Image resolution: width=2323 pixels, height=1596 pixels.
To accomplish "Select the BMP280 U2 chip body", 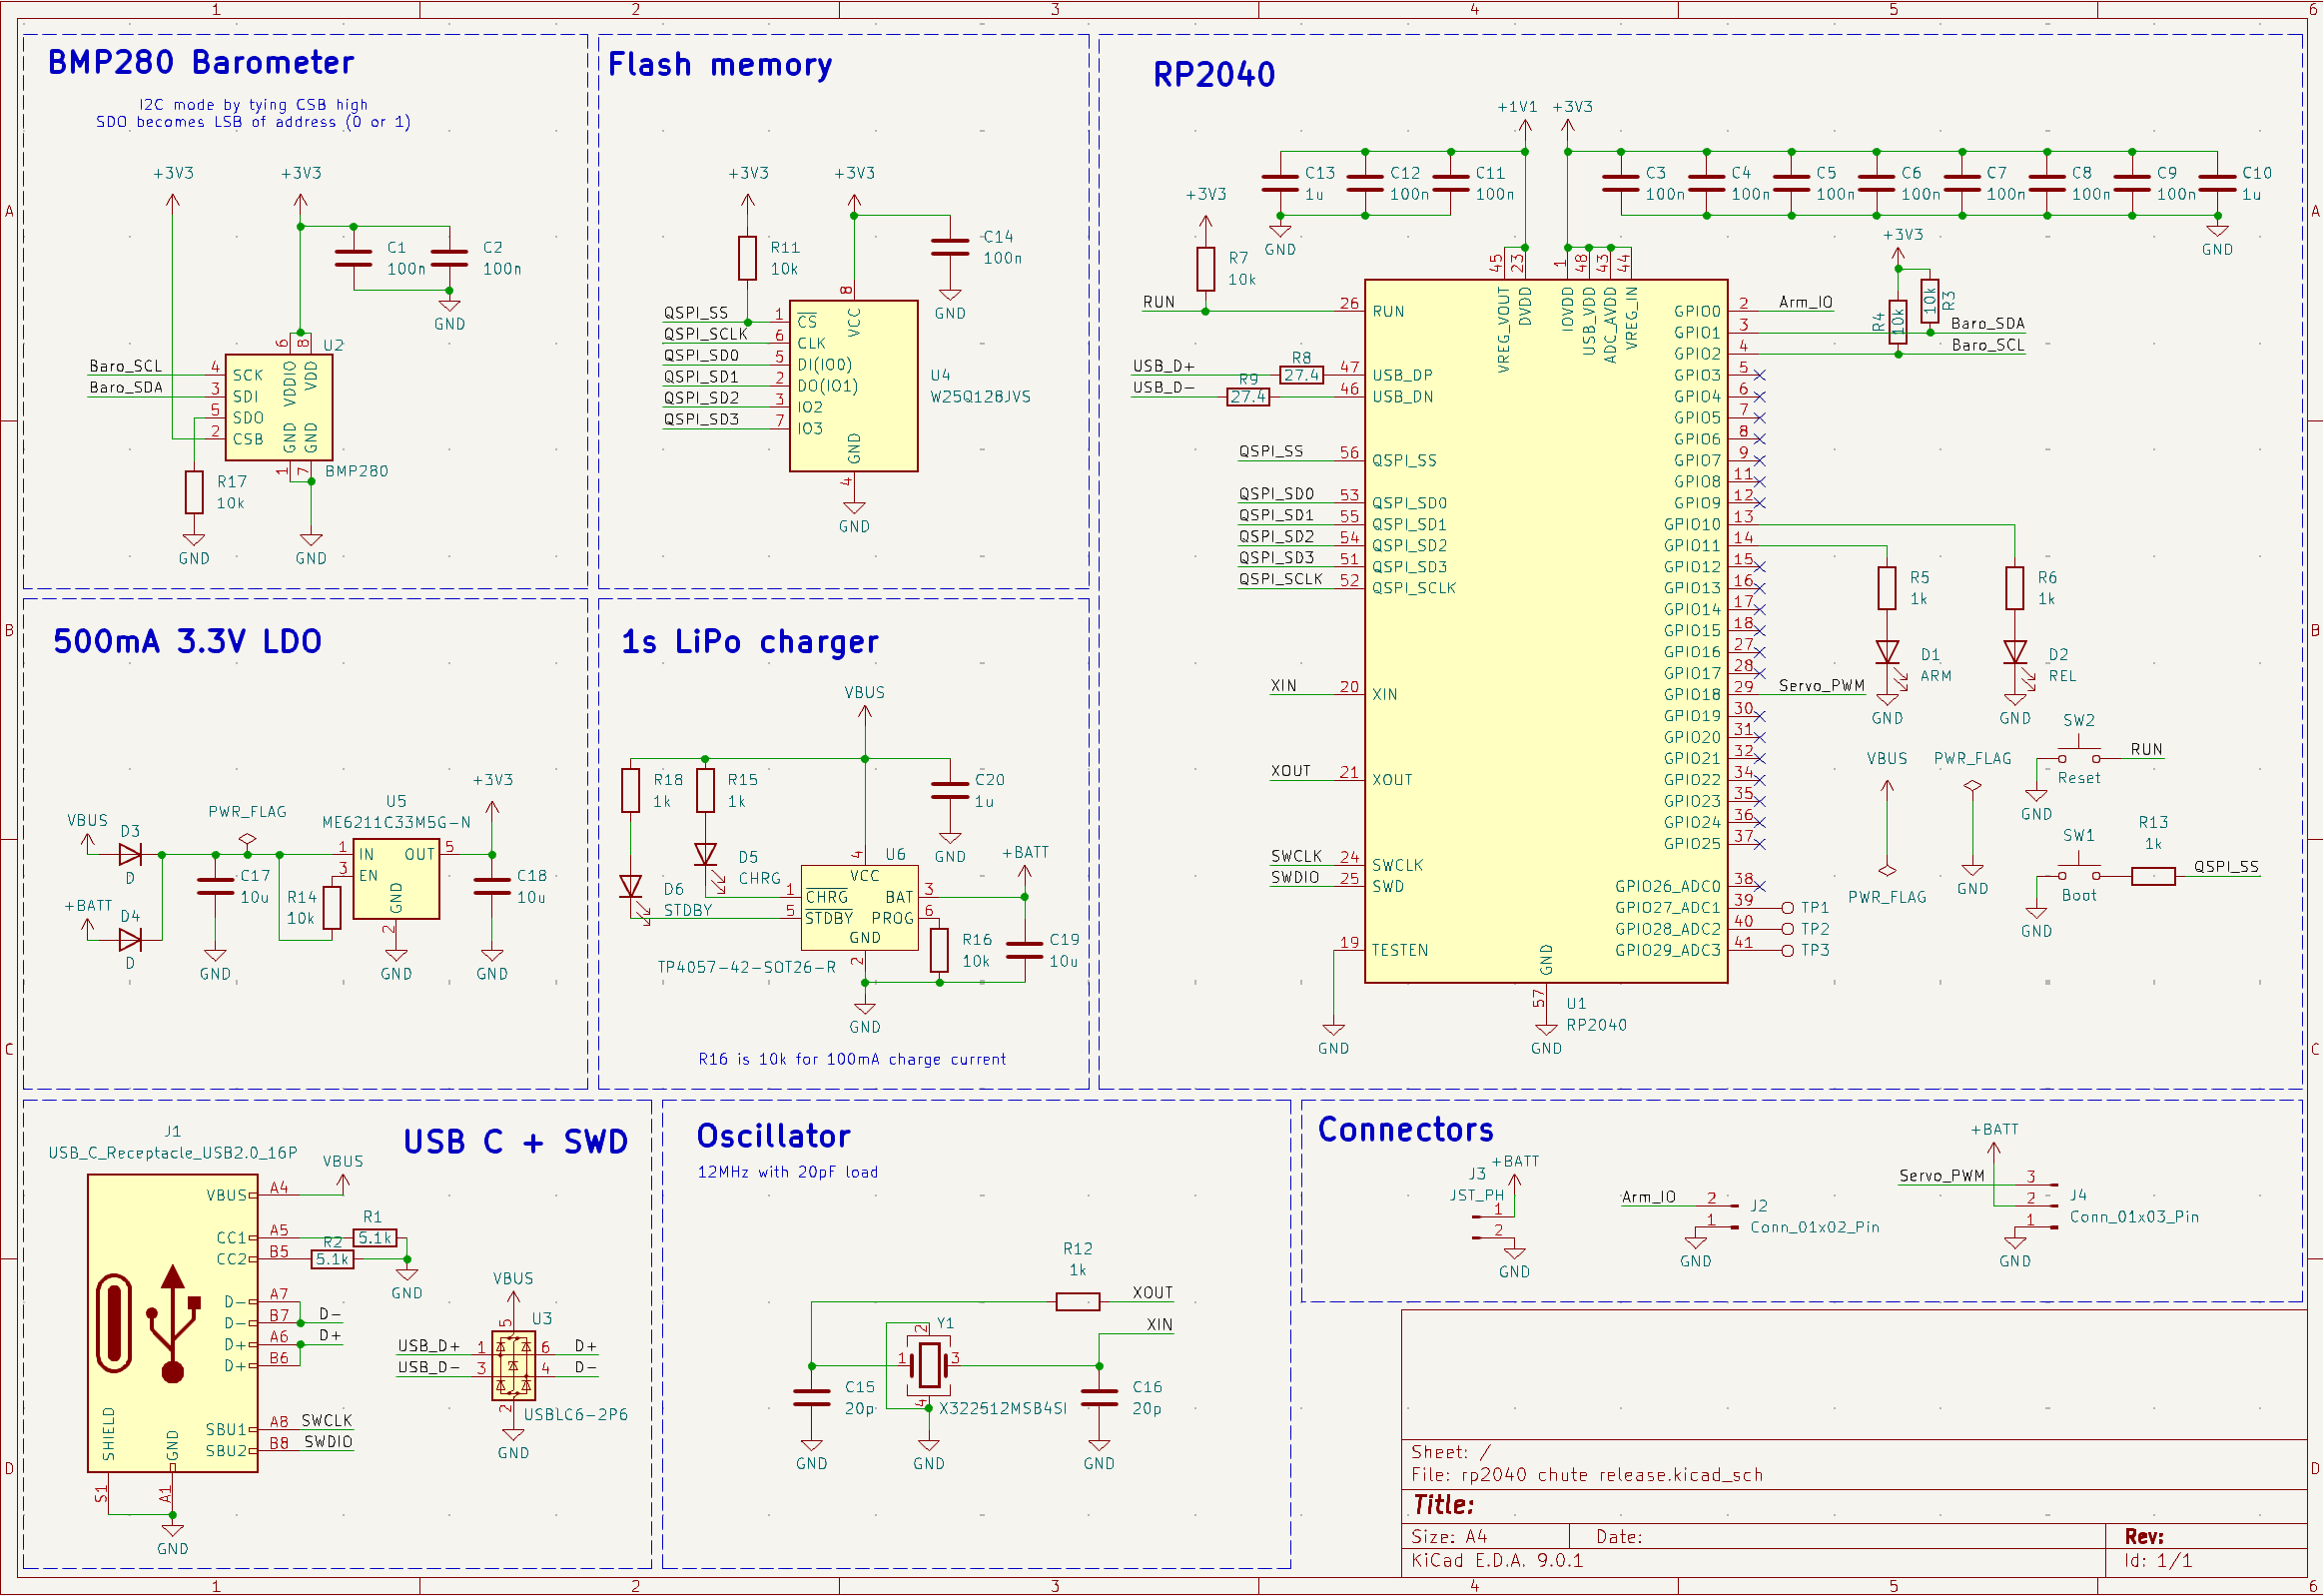I will 278,406.
